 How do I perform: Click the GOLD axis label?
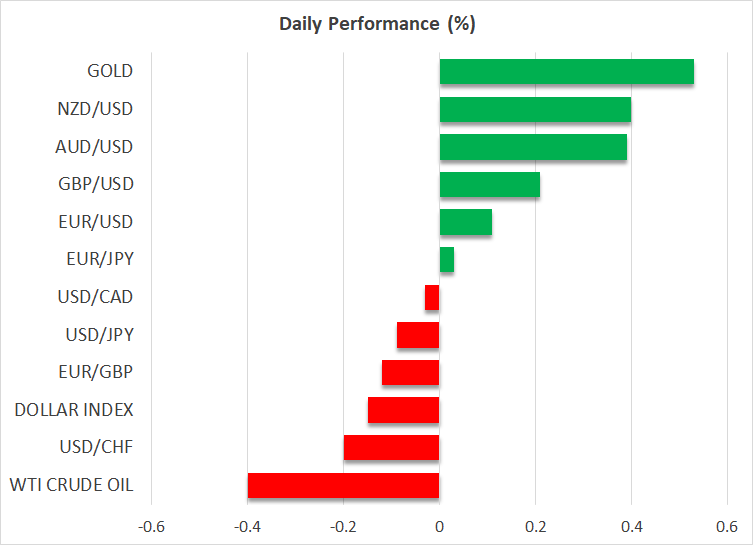[110, 71]
